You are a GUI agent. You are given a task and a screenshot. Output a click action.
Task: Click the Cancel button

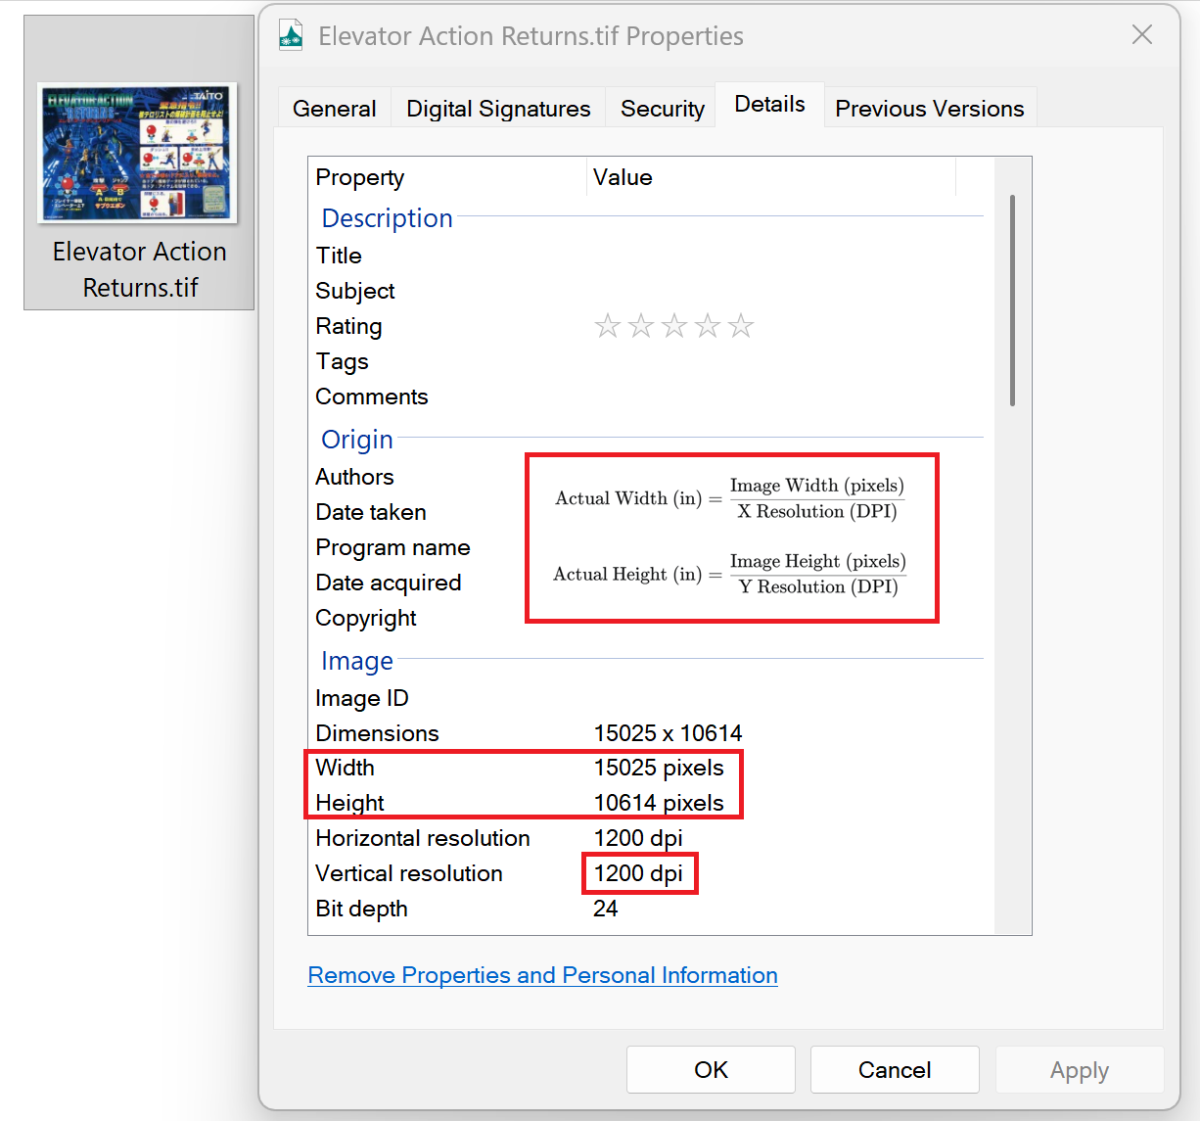894,1070
